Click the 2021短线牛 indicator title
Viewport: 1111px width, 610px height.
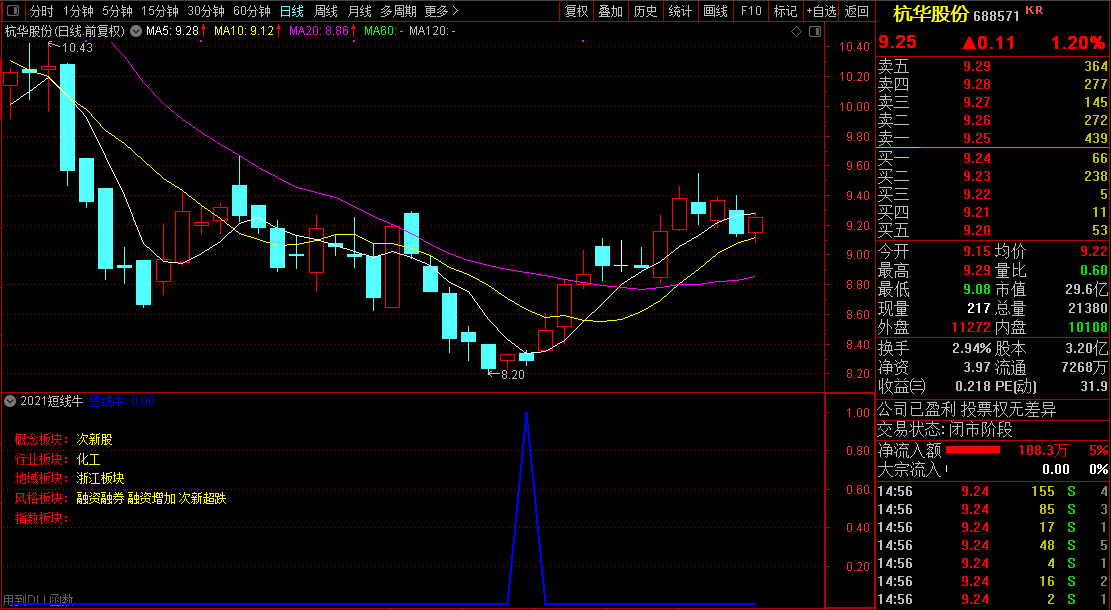click(x=51, y=401)
